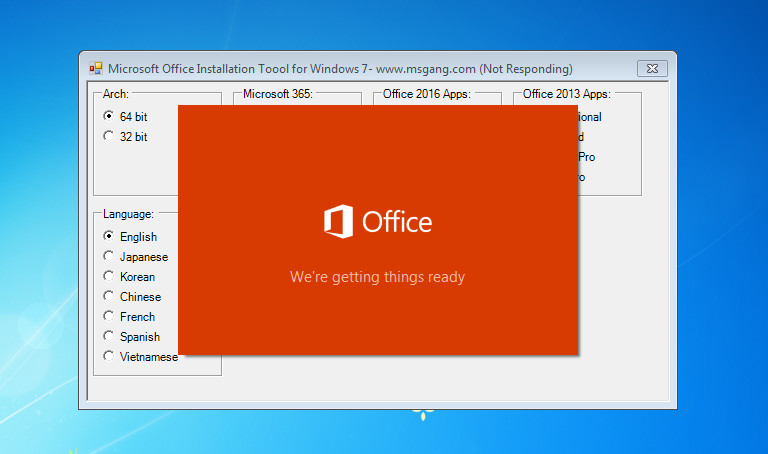Click the installer window title bar icon
The image size is (768, 454).
[x=96, y=68]
